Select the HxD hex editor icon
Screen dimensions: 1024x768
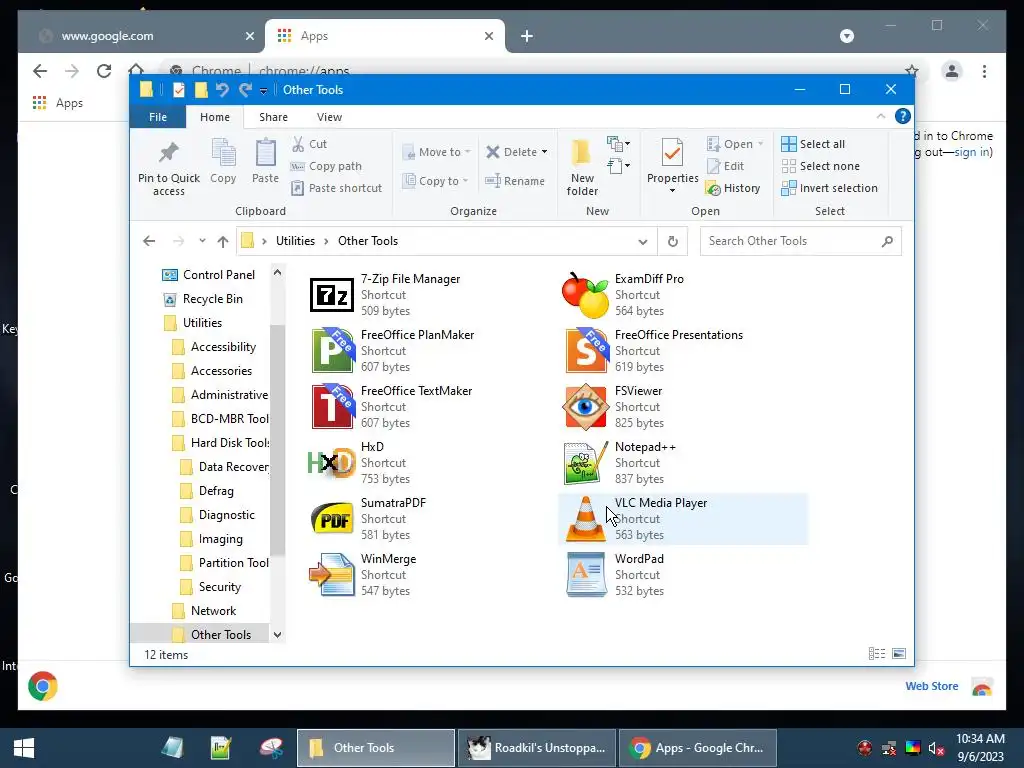coord(332,463)
